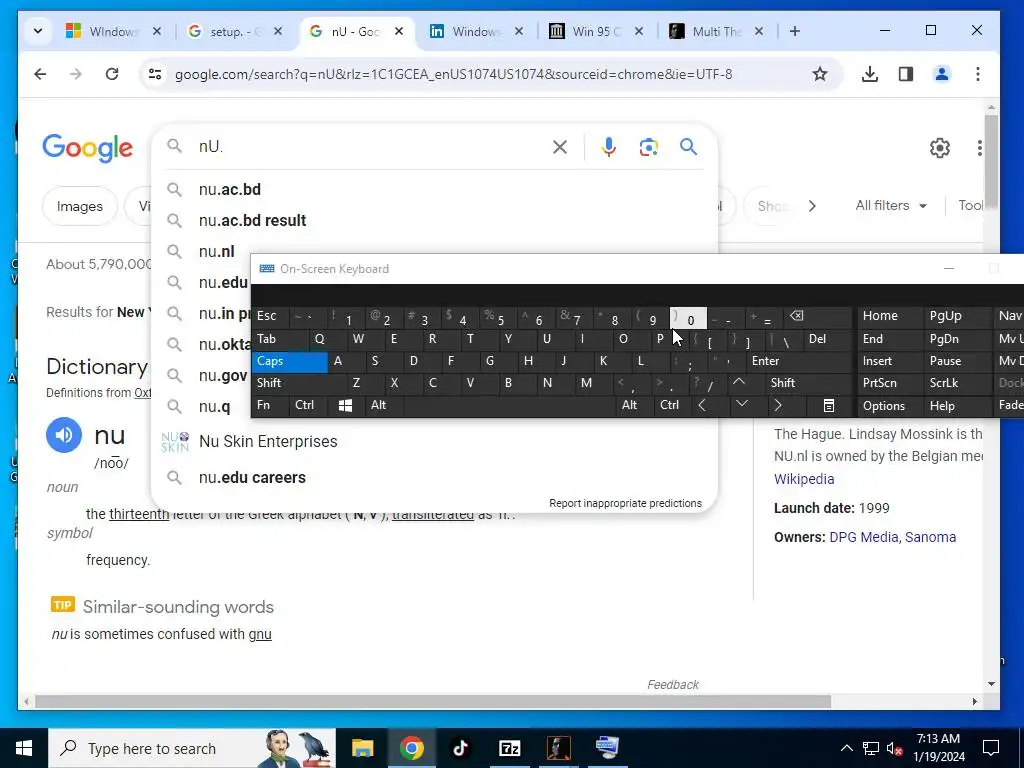Submit search with magnifier icon

pos(688,147)
